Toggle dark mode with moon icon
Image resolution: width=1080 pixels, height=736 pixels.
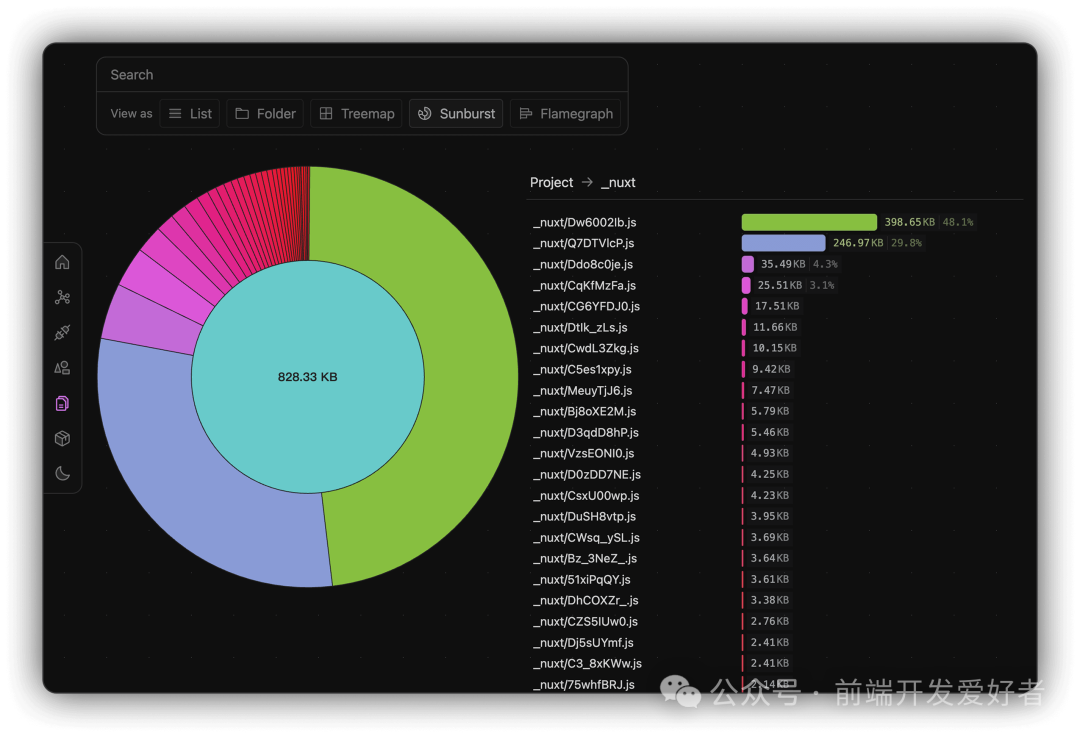tap(62, 473)
